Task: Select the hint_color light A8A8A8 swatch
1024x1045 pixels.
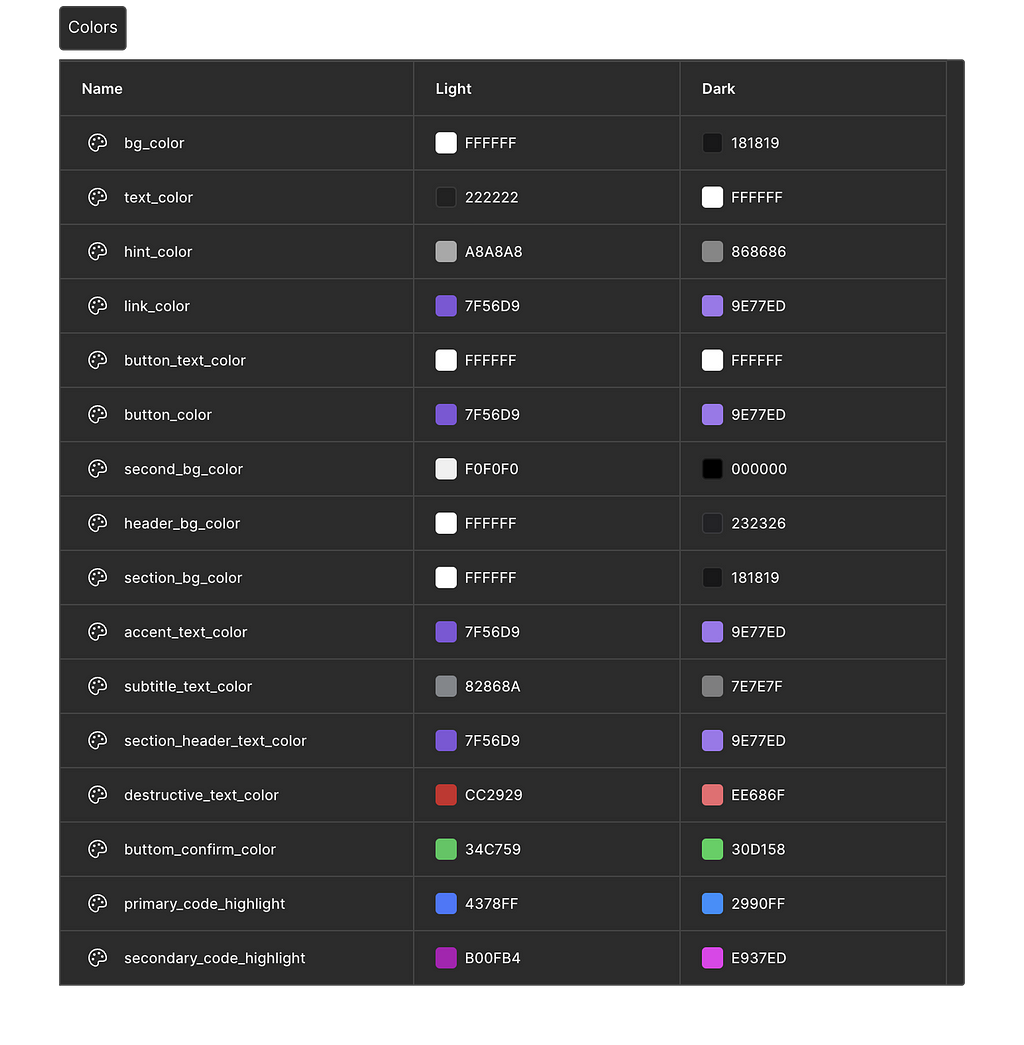Action: click(x=446, y=251)
